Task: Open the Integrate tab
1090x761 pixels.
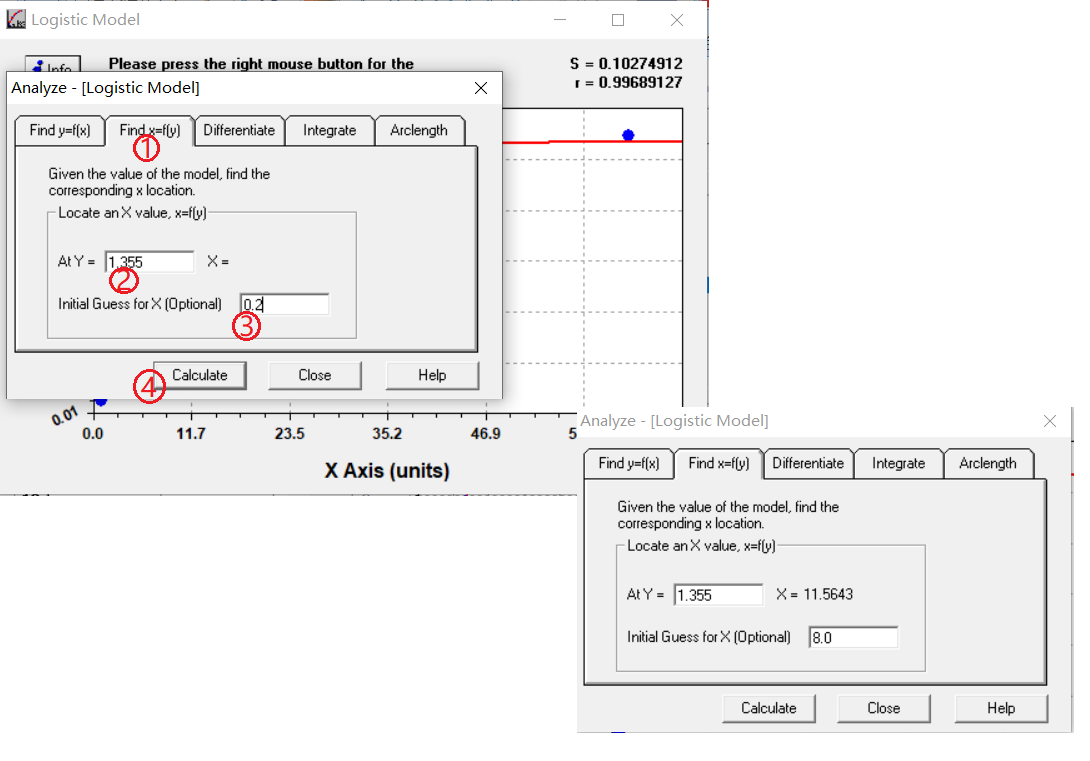Action: (330, 130)
